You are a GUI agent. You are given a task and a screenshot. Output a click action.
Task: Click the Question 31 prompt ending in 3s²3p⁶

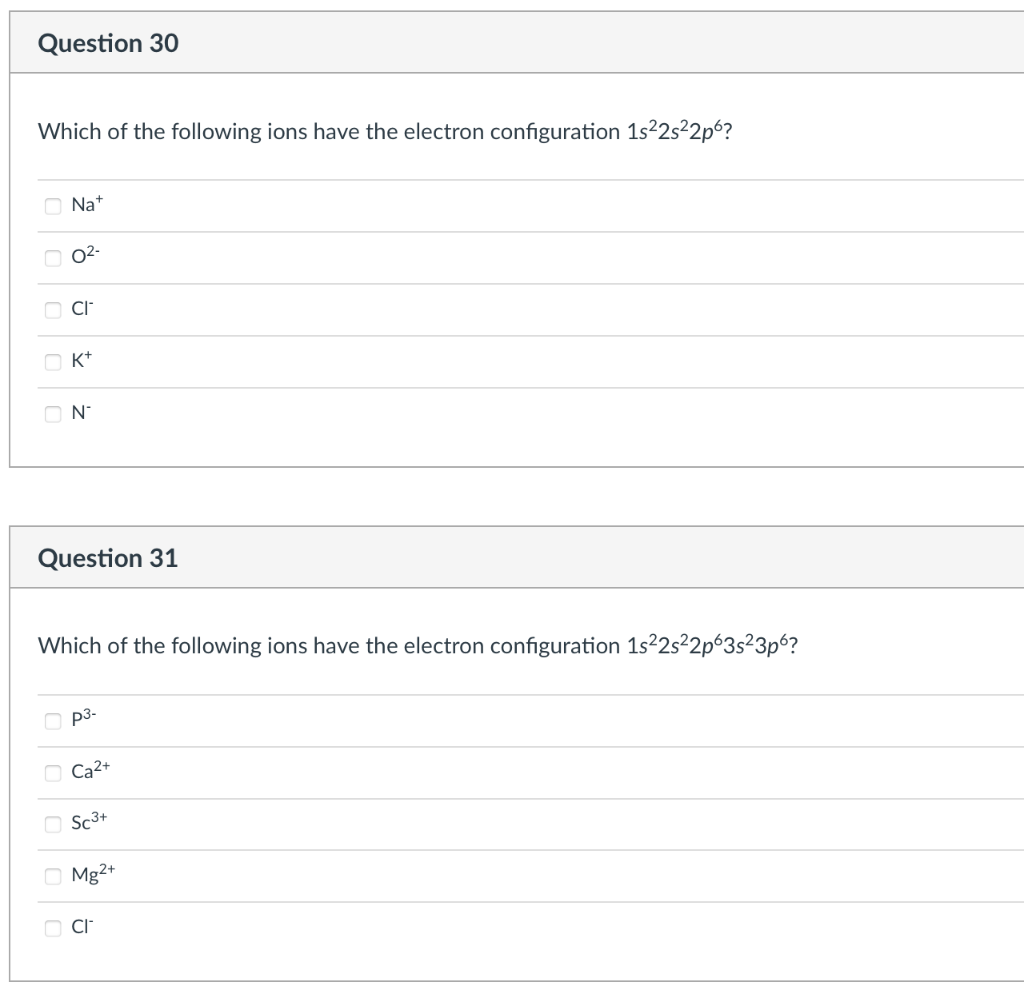point(417,646)
